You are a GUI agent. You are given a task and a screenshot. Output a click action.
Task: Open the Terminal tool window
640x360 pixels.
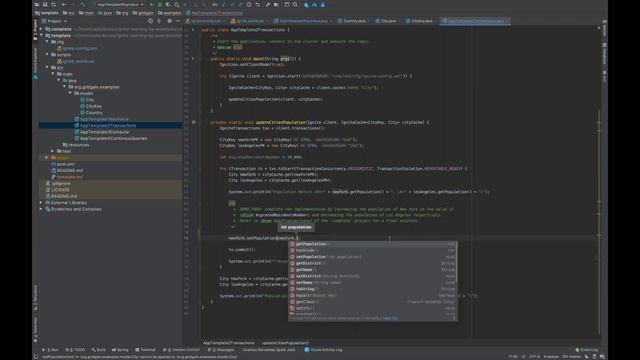tap(145, 350)
